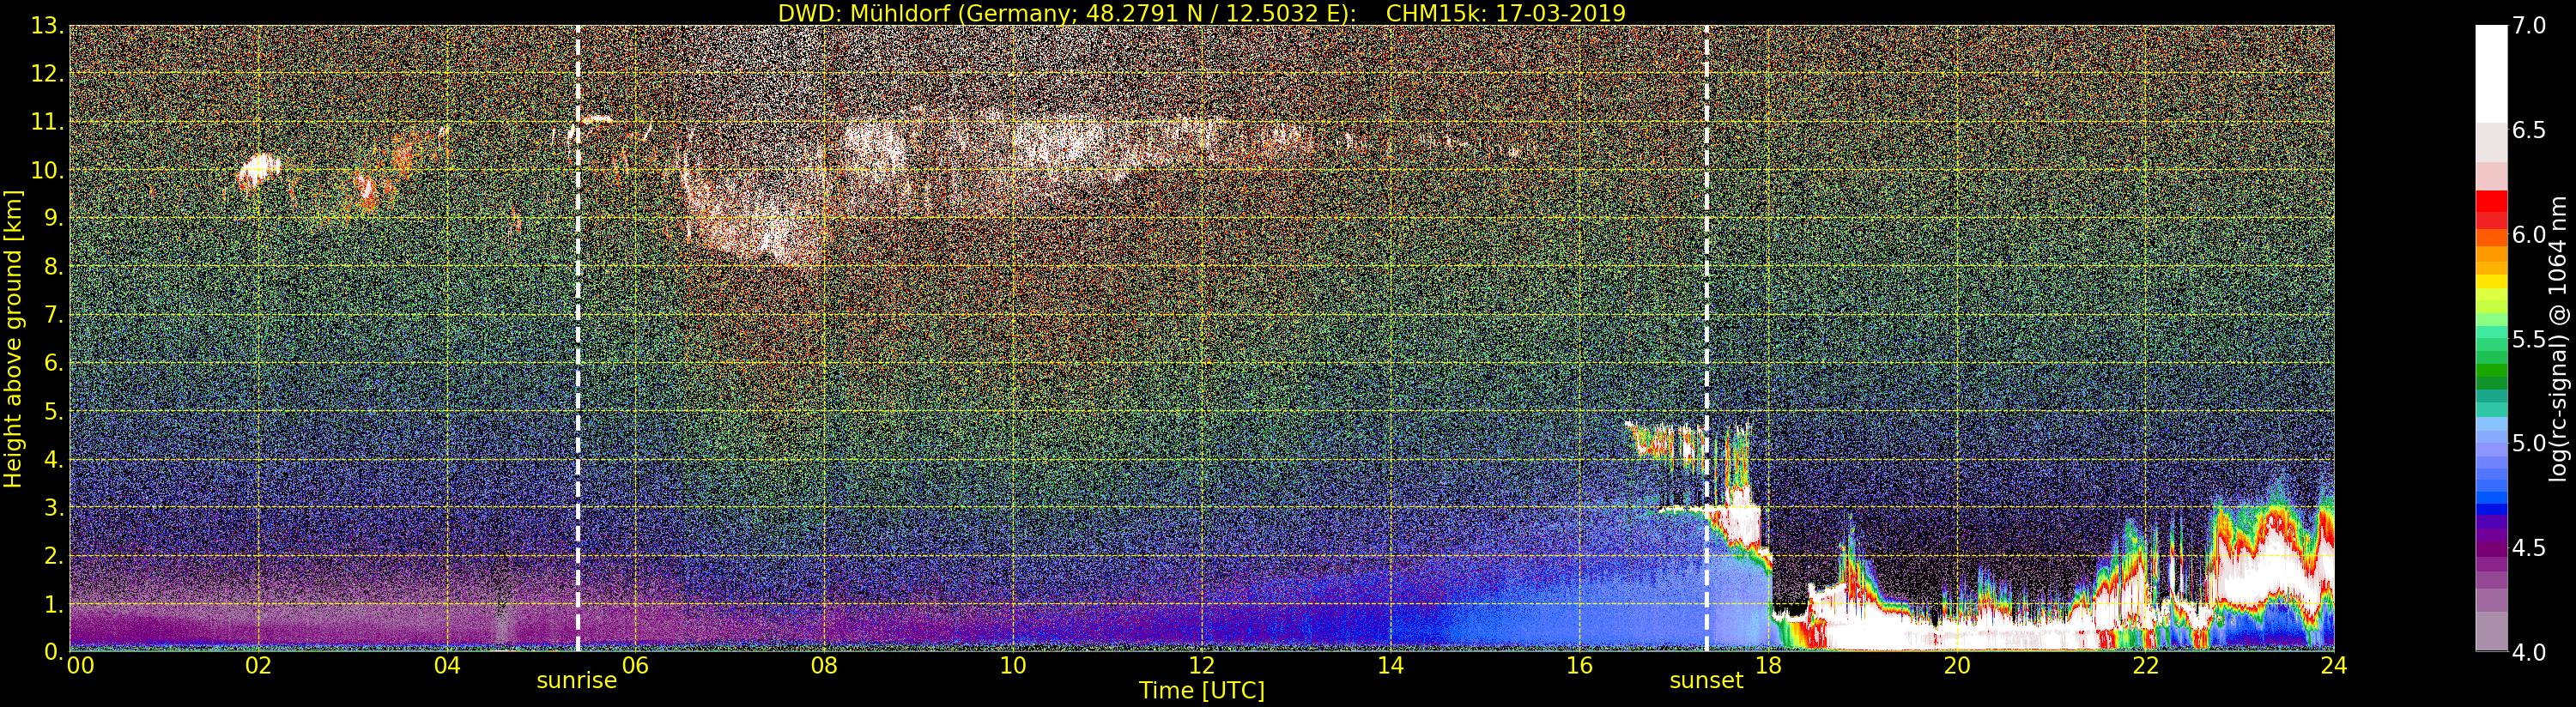This screenshot has width=2576, height=707.
Task: Click the '4.0' colorbar tick label
Action: coord(2530,652)
